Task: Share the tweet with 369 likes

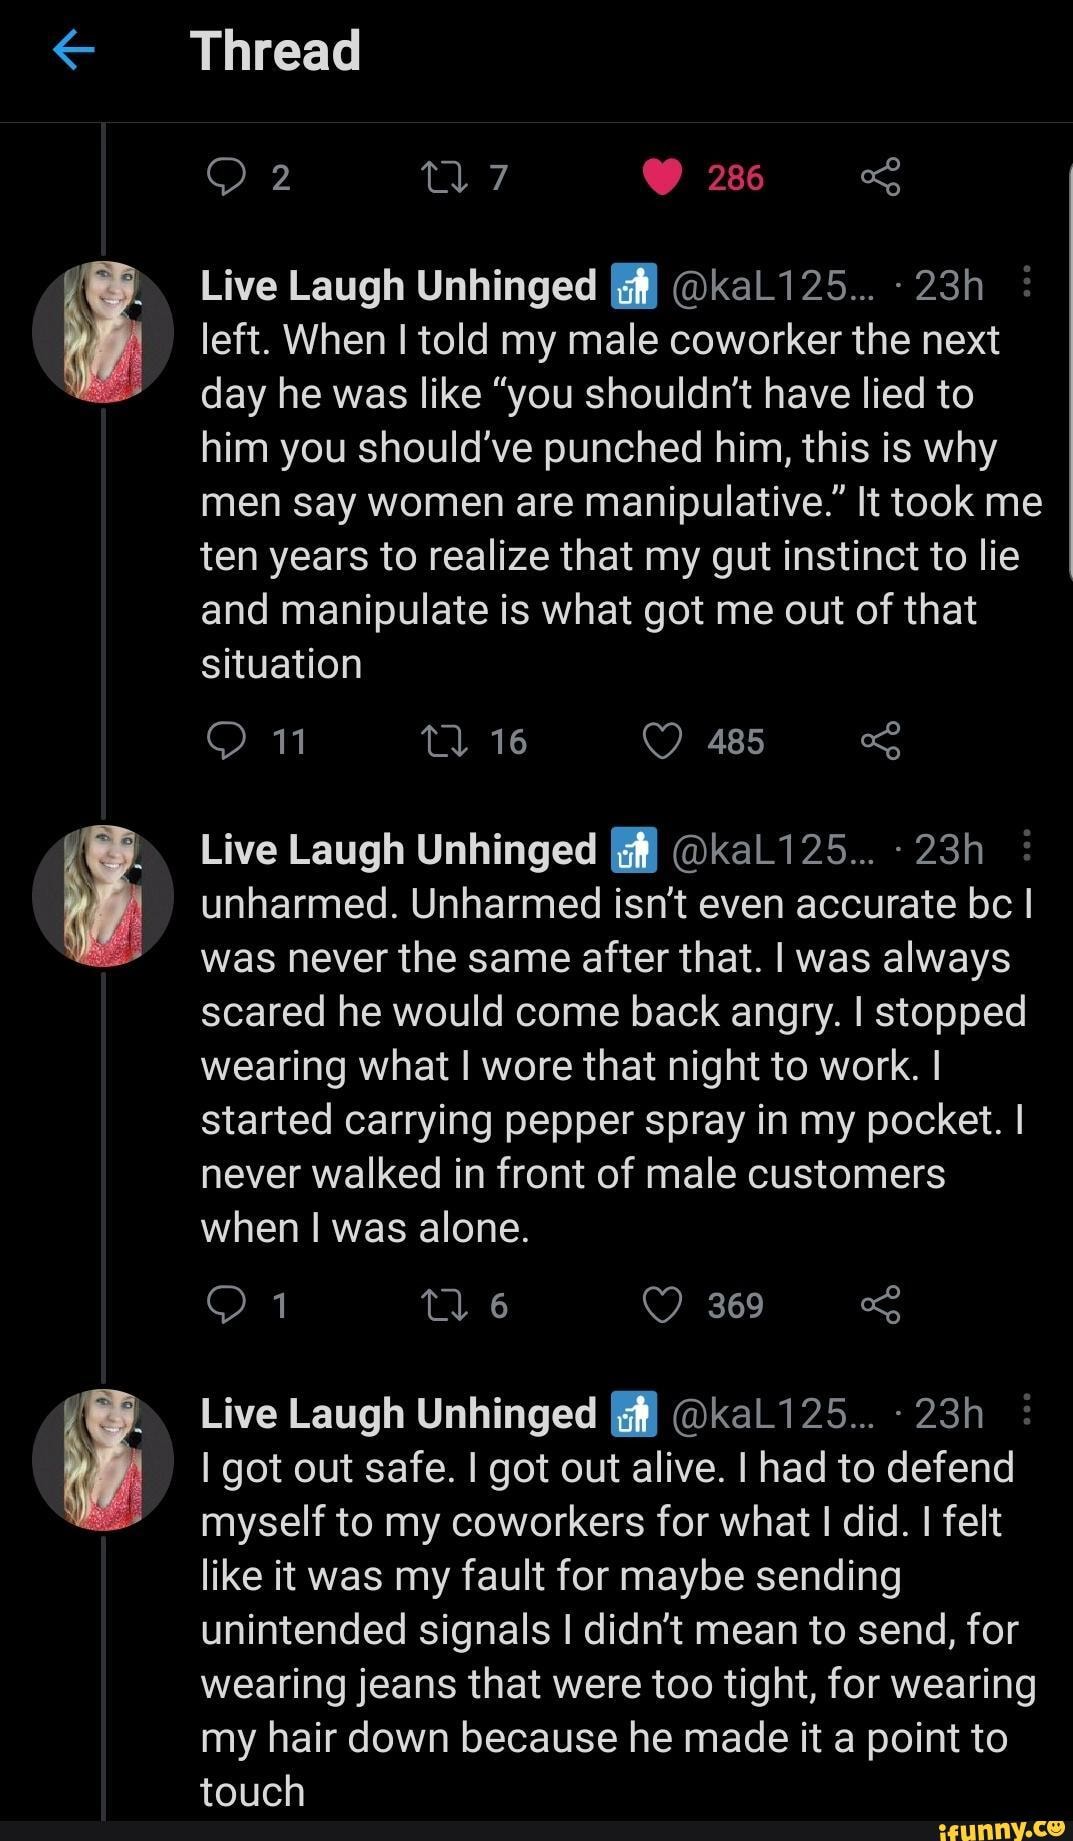Action: [x=880, y=1305]
